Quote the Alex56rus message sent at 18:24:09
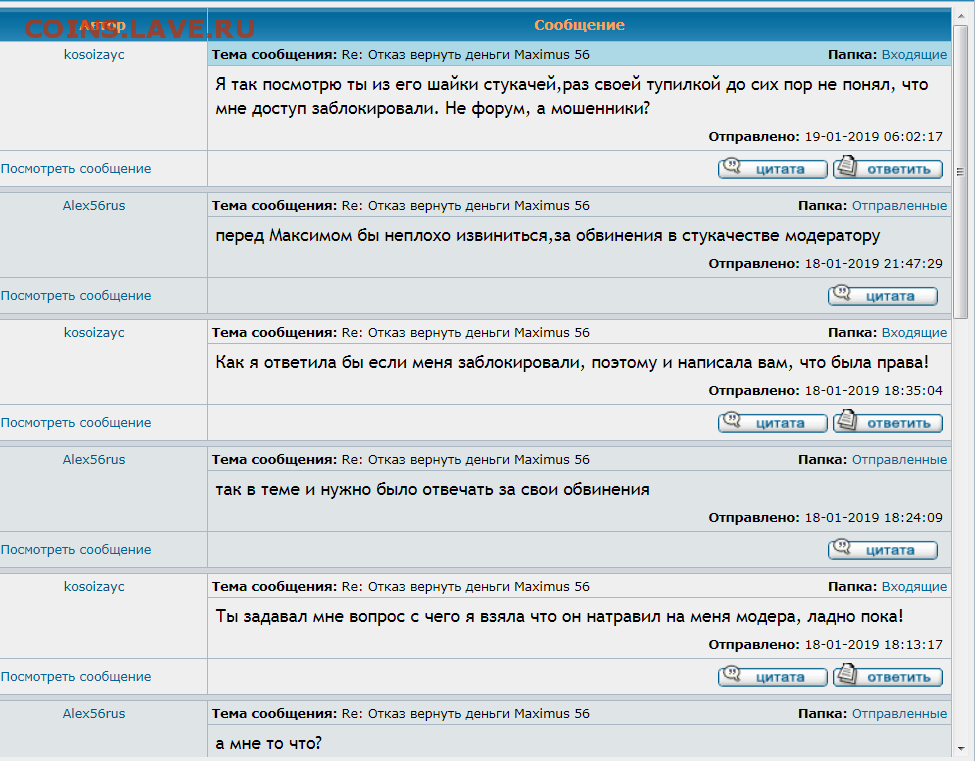The height and width of the screenshot is (761, 977). click(882, 550)
